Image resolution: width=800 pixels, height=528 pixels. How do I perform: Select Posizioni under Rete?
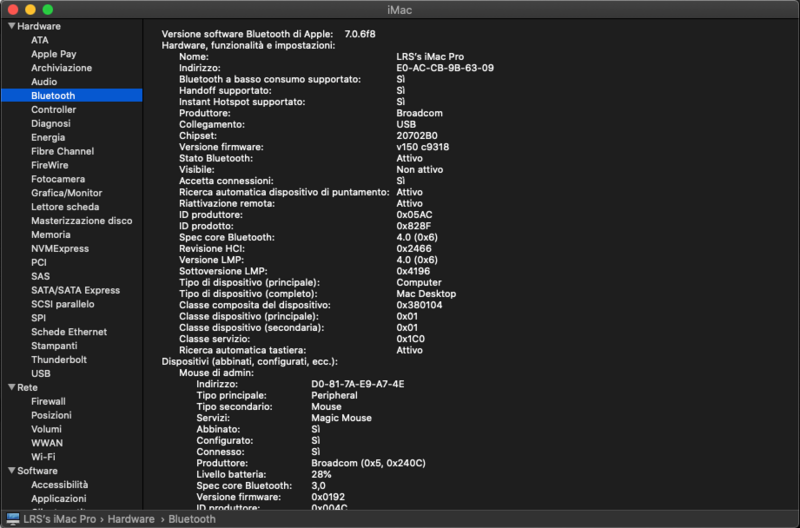(51, 415)
